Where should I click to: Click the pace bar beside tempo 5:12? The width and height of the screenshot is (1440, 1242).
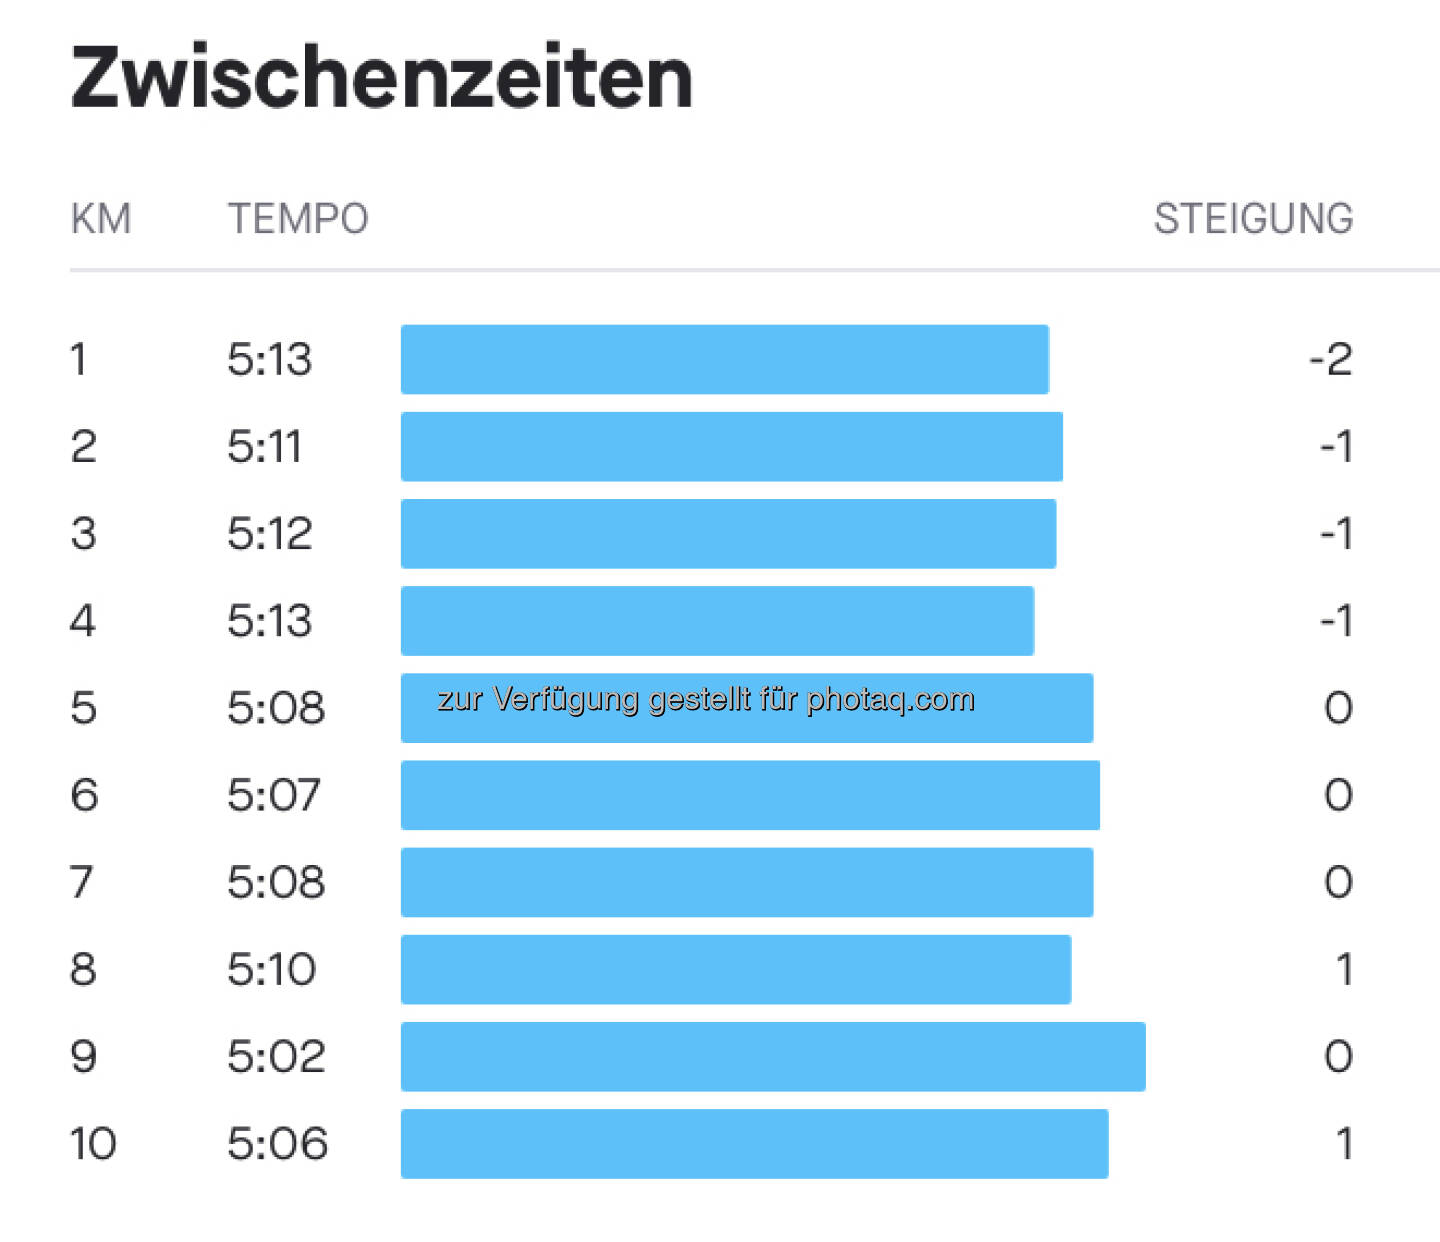pos(728,534)
